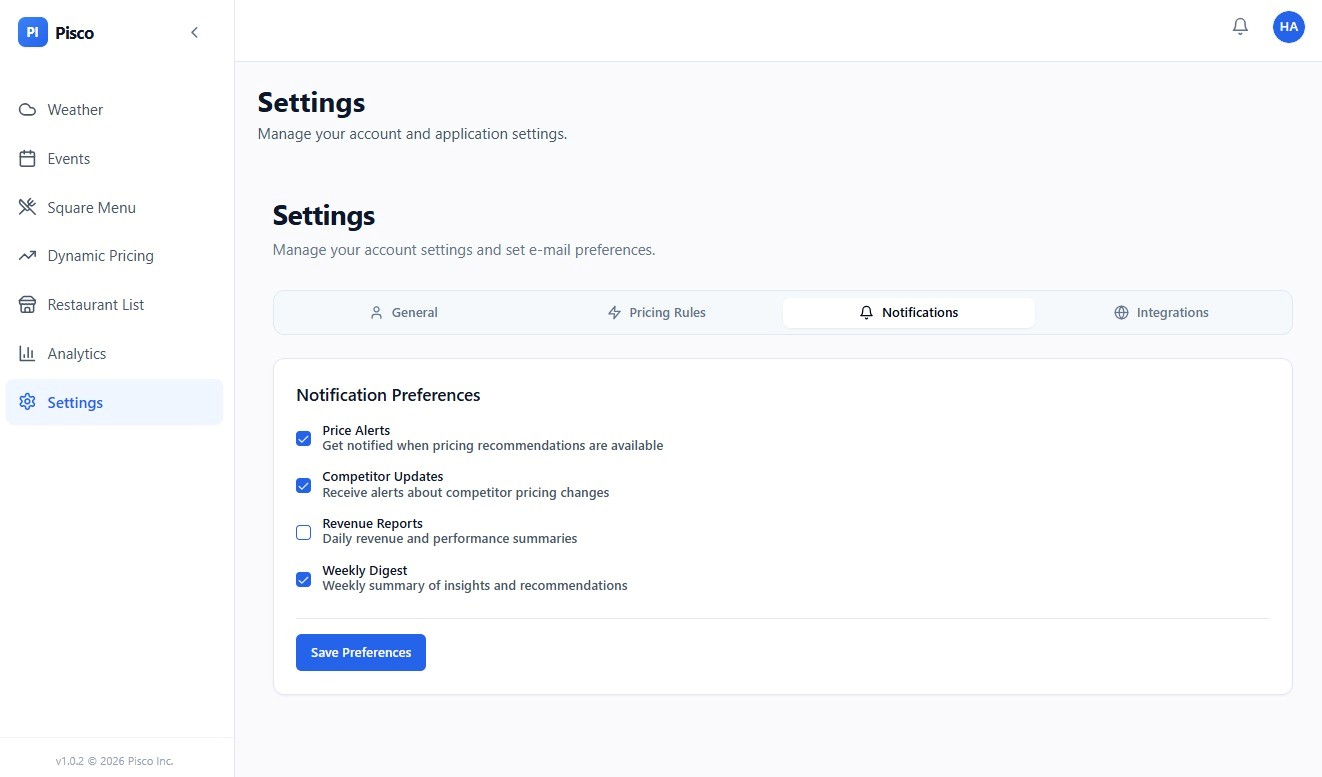Click the Restaurant List store icon
This screenshot has height=777, width=1322.
coord(28,305)
